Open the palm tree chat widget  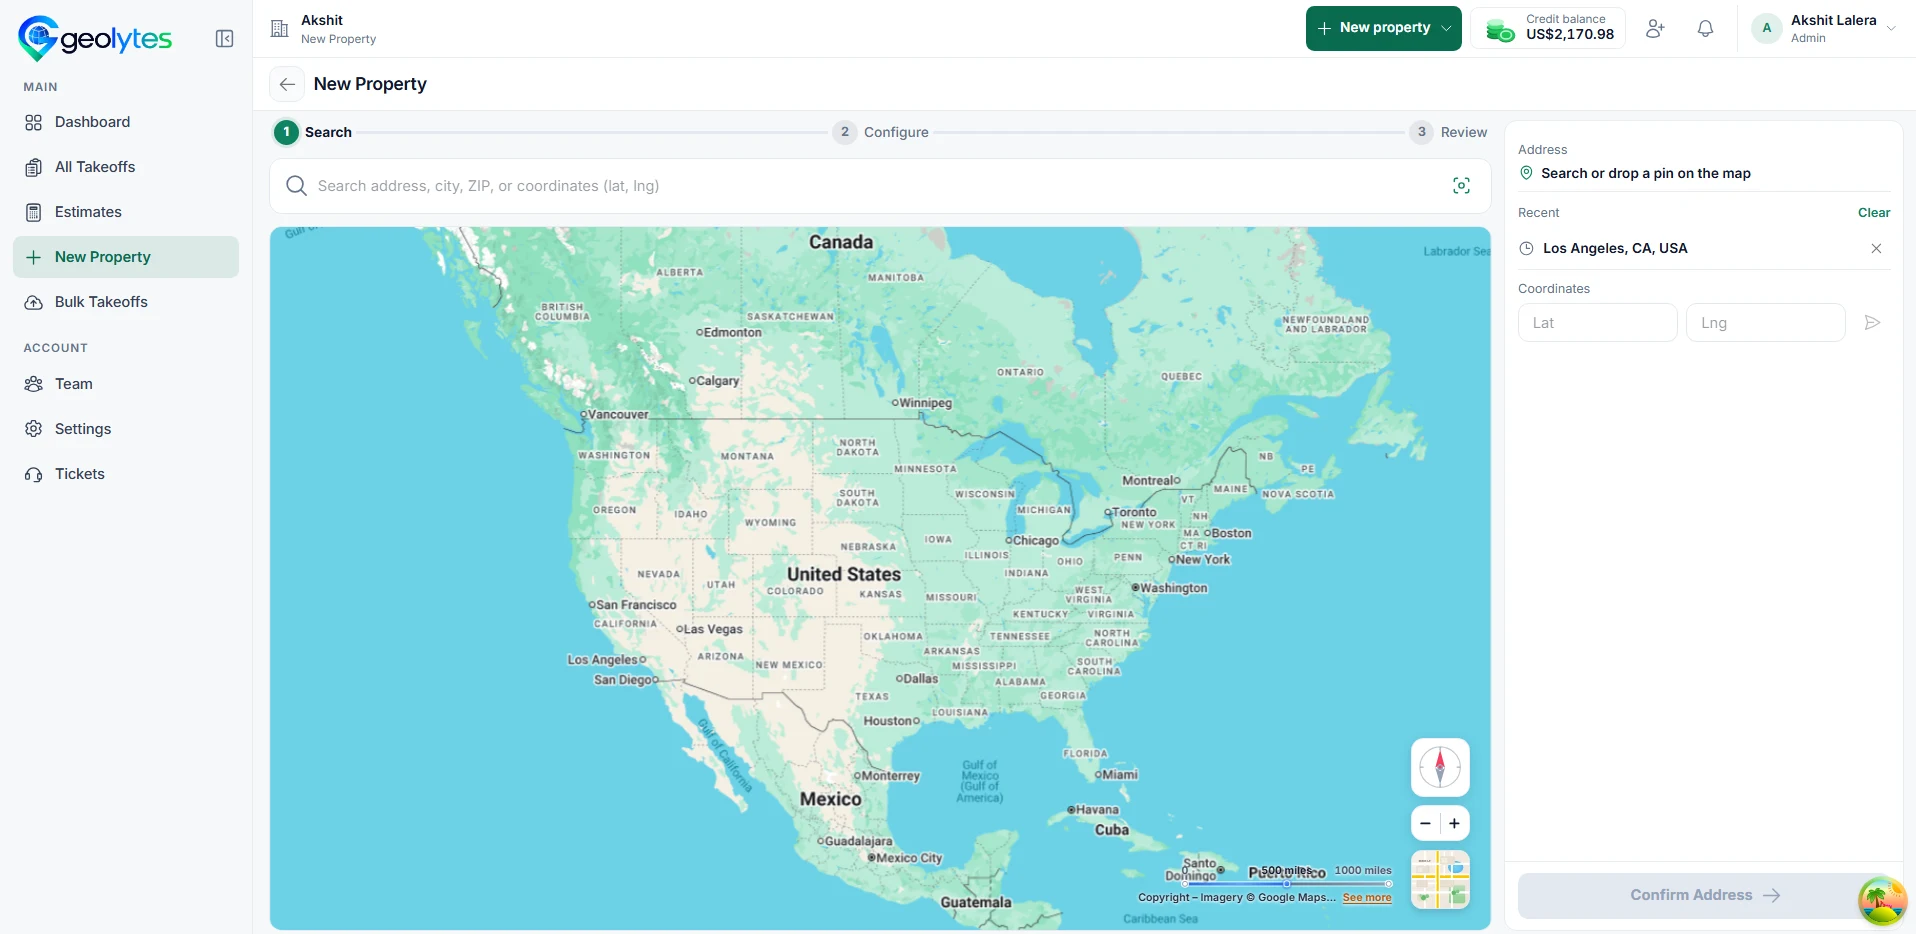point(1882,900)
